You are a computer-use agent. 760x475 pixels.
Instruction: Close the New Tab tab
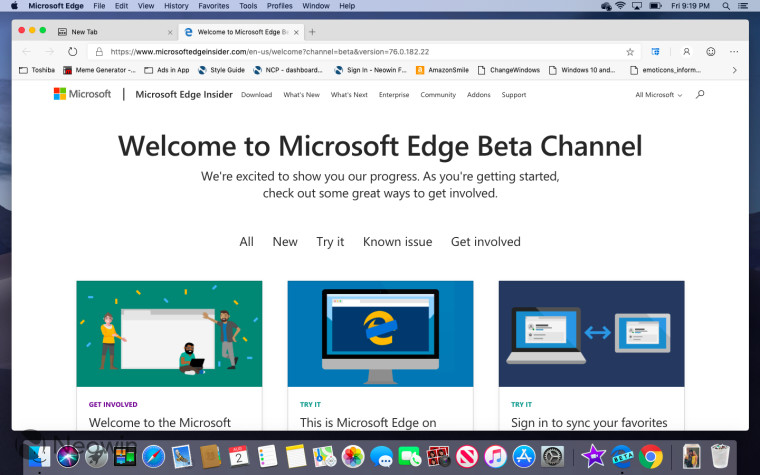(x=170, y=32)
